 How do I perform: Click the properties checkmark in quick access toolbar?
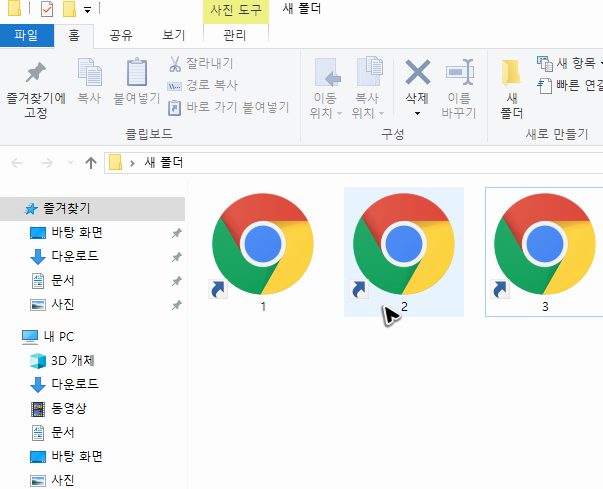(x=47, y=9)
